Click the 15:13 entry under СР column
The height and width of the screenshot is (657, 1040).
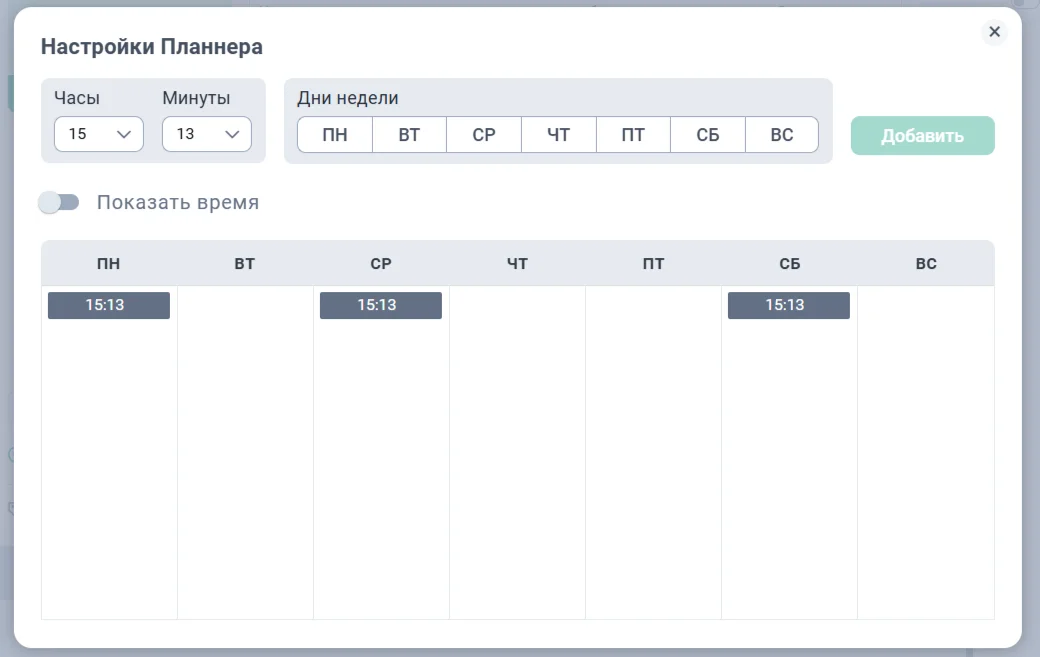point(381,306)
